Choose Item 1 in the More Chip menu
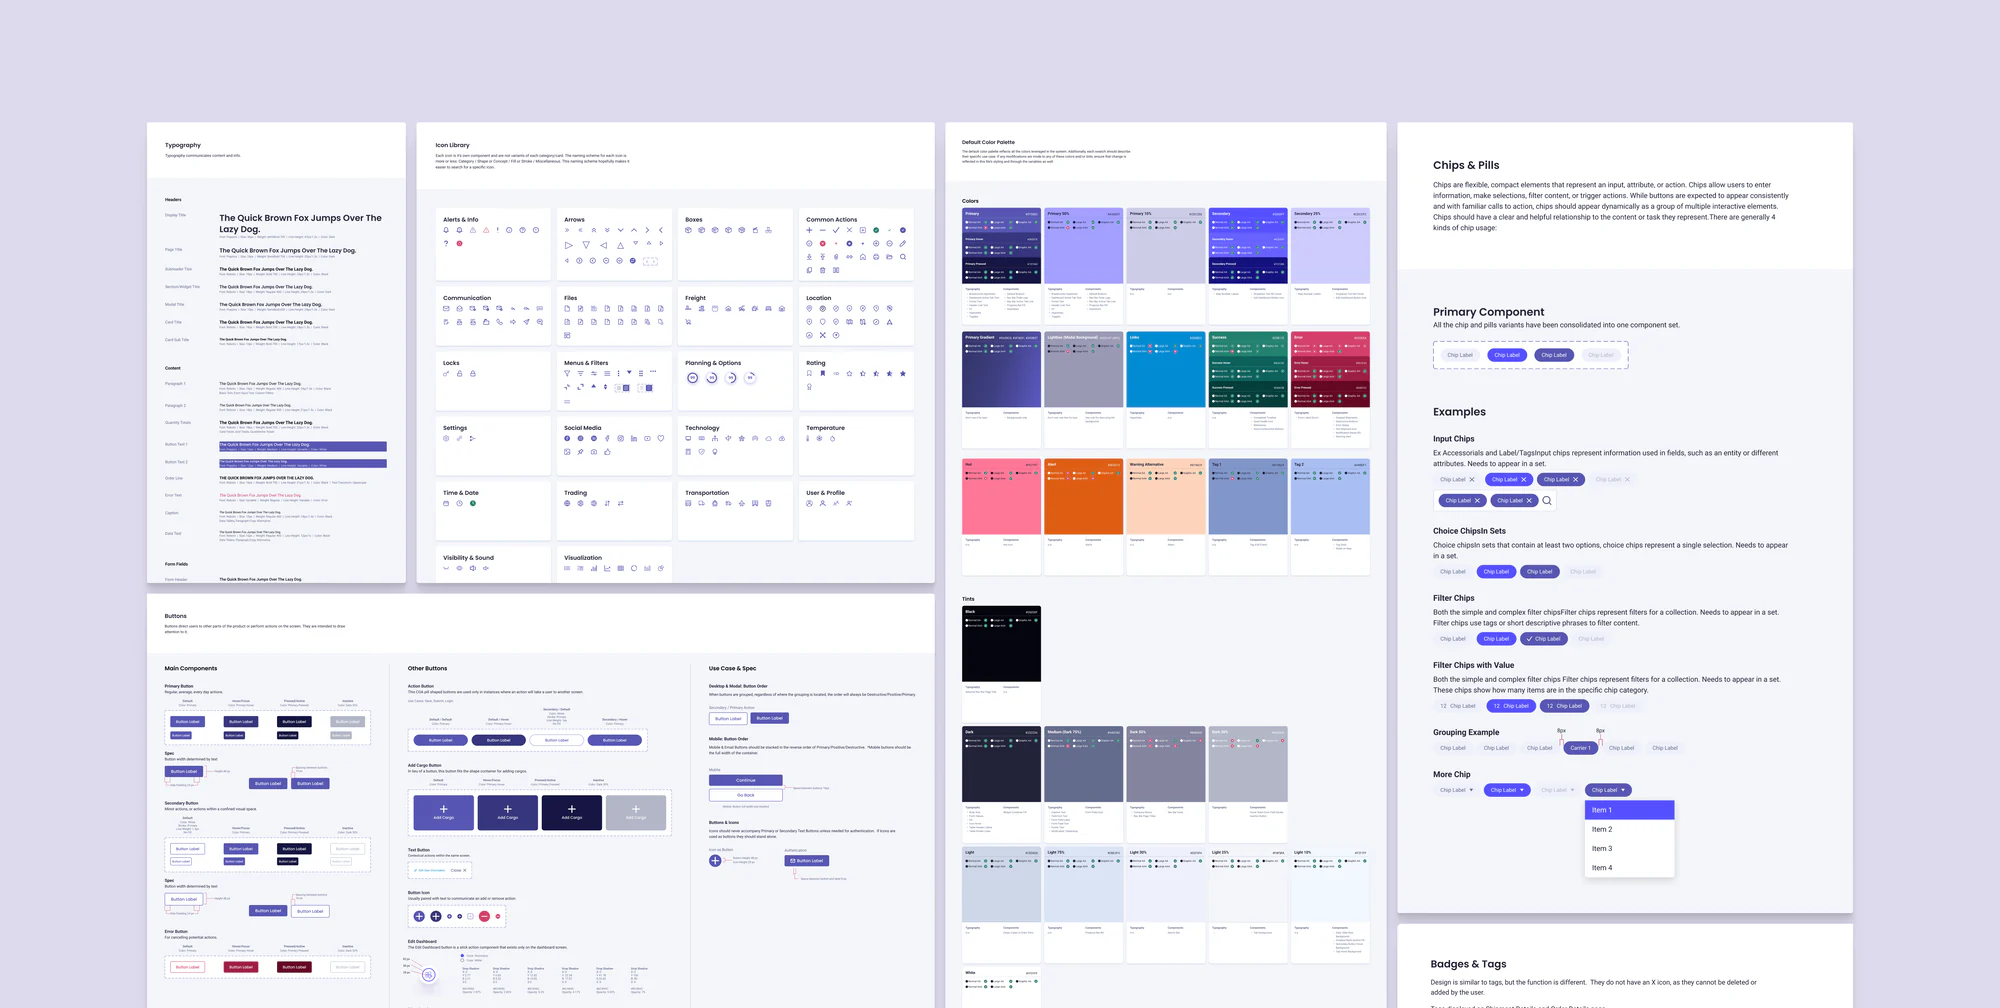2000x1008 pixels. click(x=1629, y=810)
